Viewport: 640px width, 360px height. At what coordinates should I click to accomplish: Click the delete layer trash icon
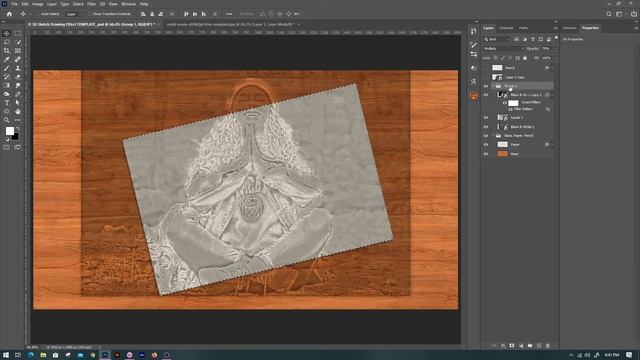548,346
